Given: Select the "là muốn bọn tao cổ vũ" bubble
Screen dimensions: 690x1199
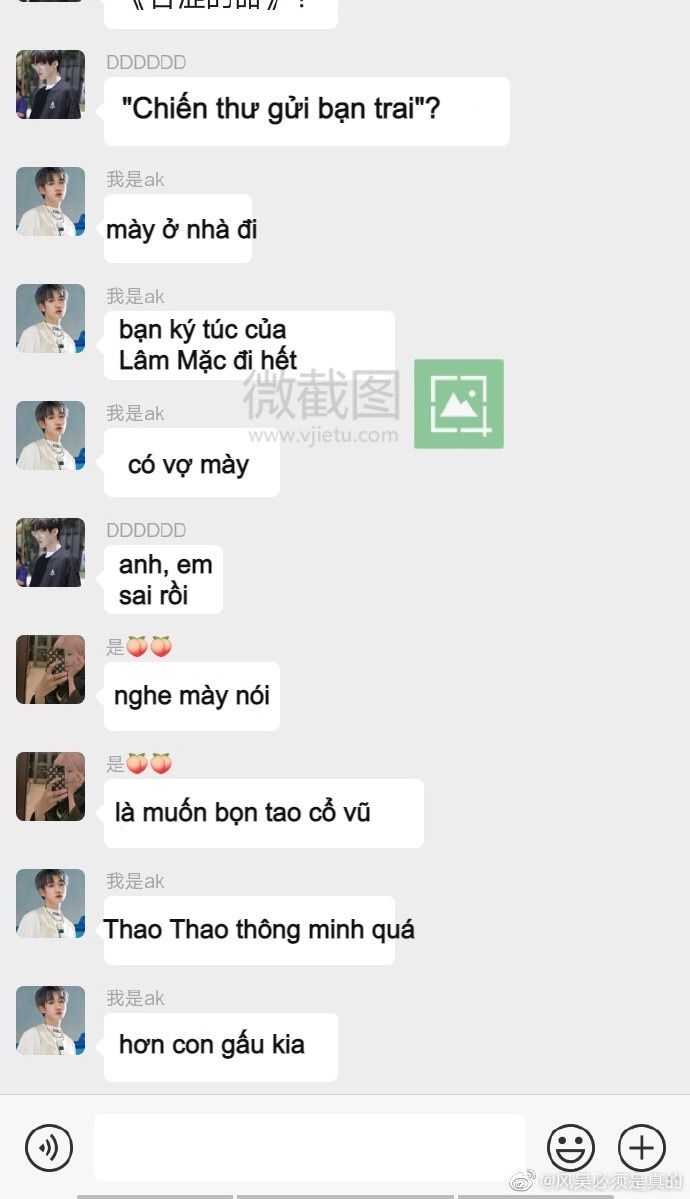Looking at the screenshot, I should 264,813.
